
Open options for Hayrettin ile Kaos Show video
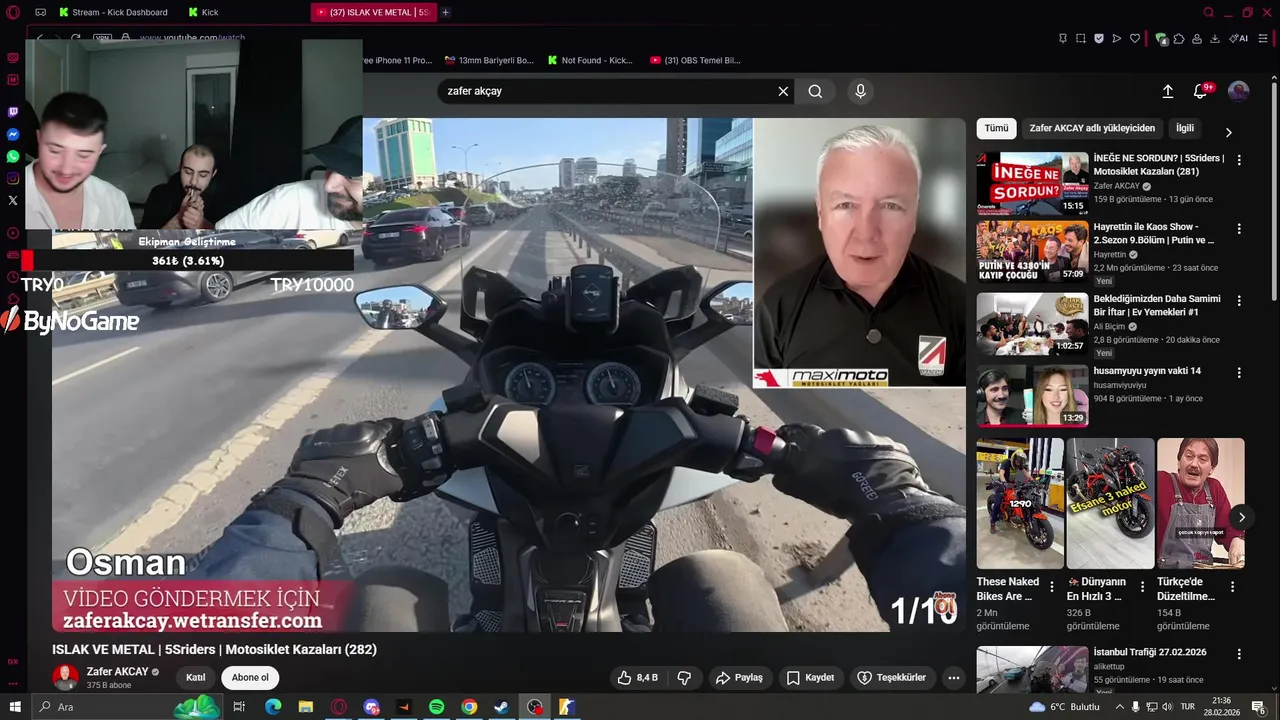coord(1239,229)
